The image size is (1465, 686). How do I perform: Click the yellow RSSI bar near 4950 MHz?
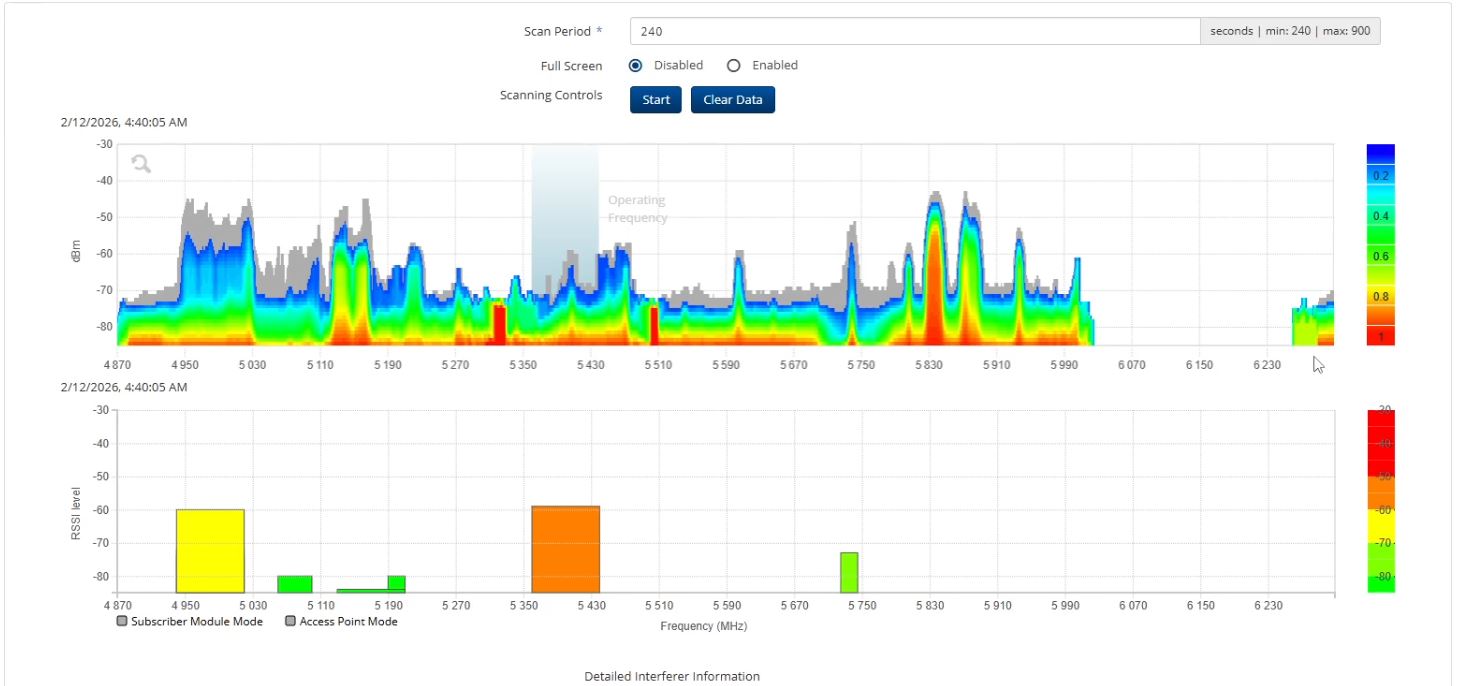coord(210,550)
